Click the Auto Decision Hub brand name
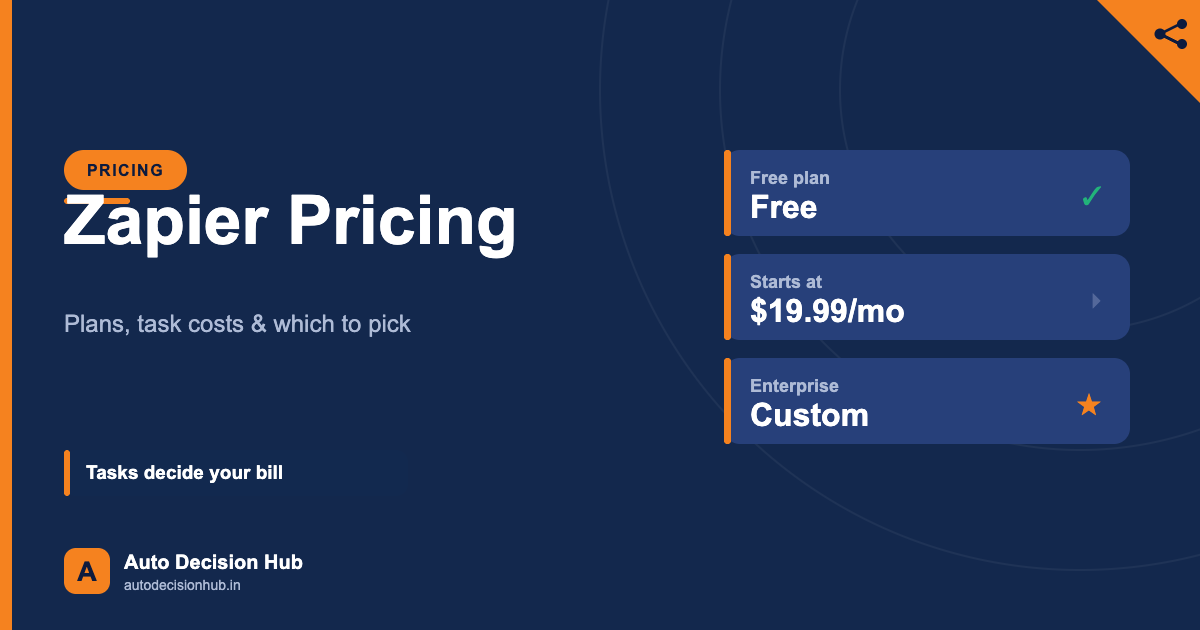 (213, 562)
